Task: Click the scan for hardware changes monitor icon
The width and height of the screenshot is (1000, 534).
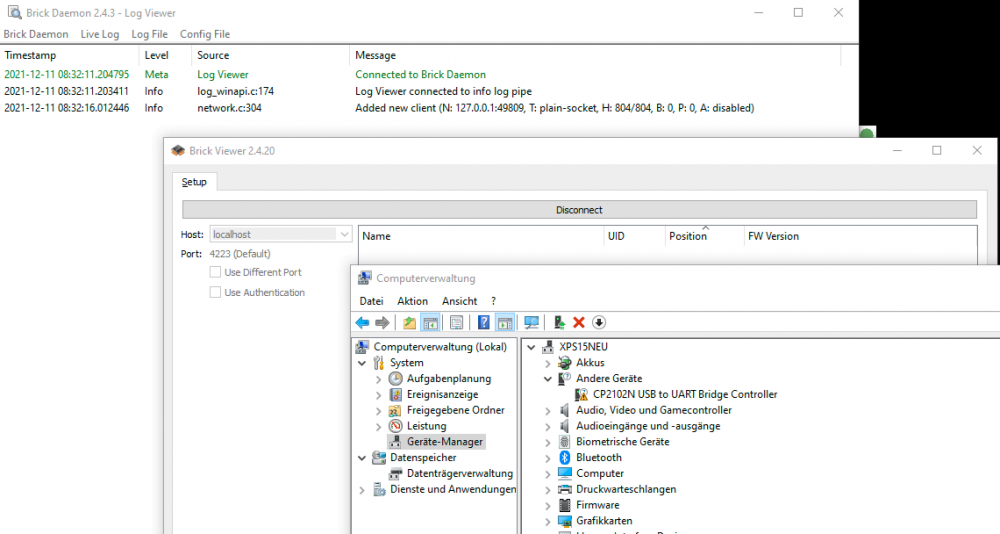Action: [x=531, y=322]
